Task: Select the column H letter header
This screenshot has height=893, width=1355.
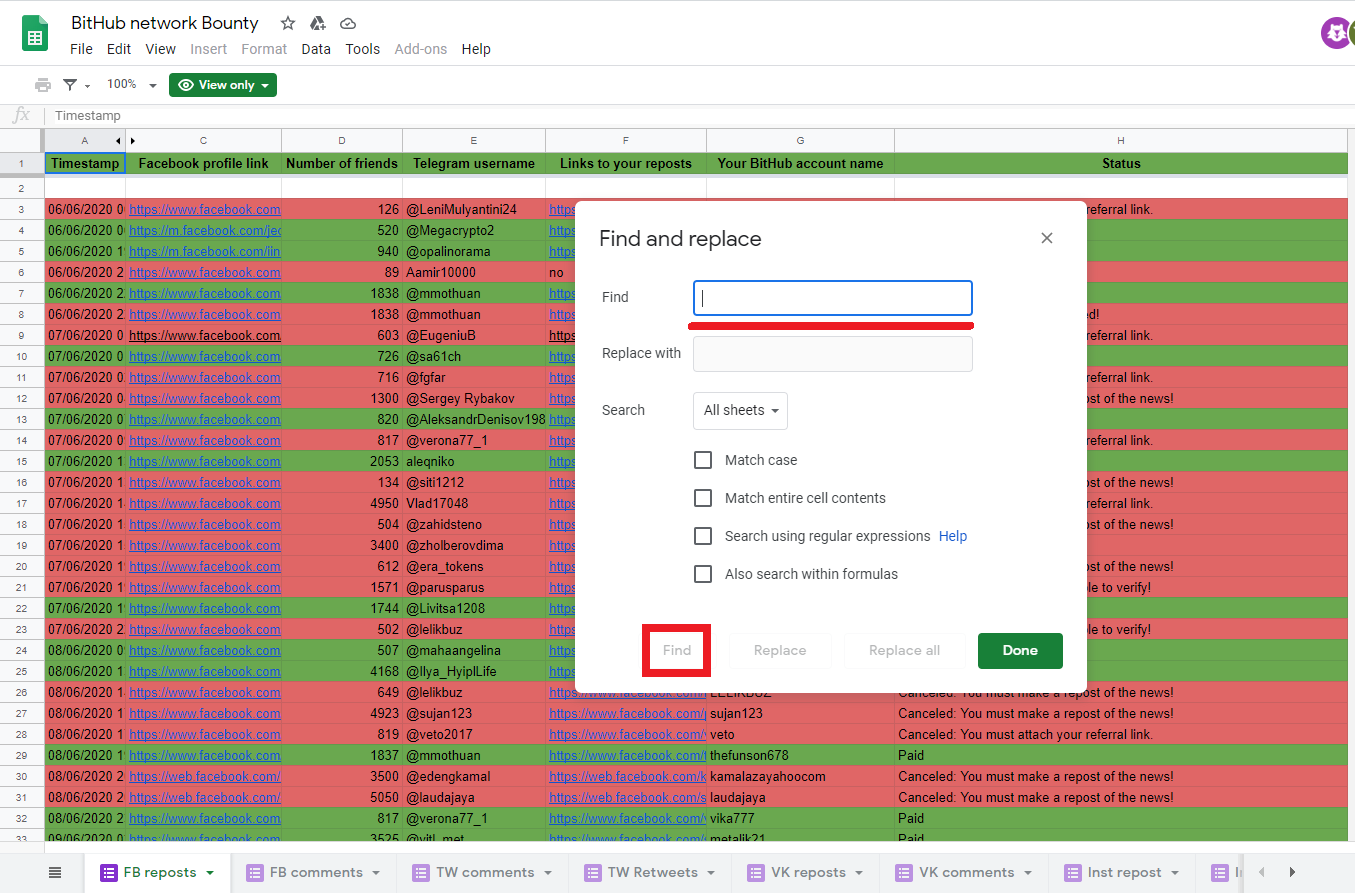Action: pos(1121,141)
